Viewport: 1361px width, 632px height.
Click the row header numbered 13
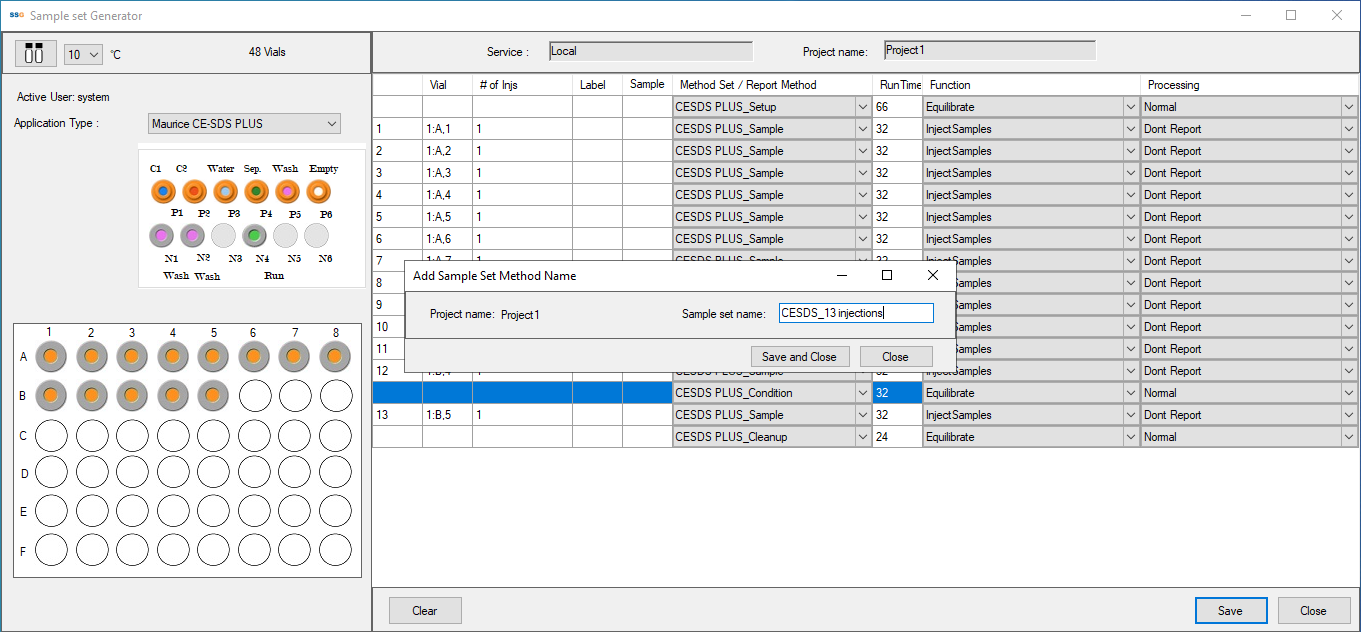[x=398, y=415]
